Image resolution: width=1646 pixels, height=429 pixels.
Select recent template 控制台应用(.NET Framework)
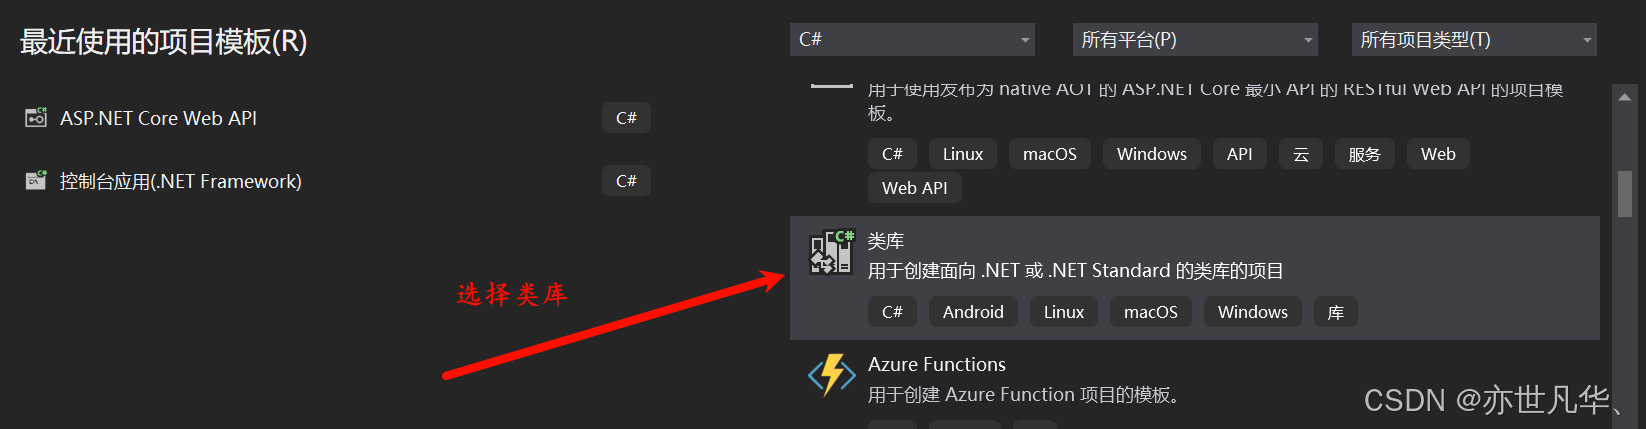(180, 181)
